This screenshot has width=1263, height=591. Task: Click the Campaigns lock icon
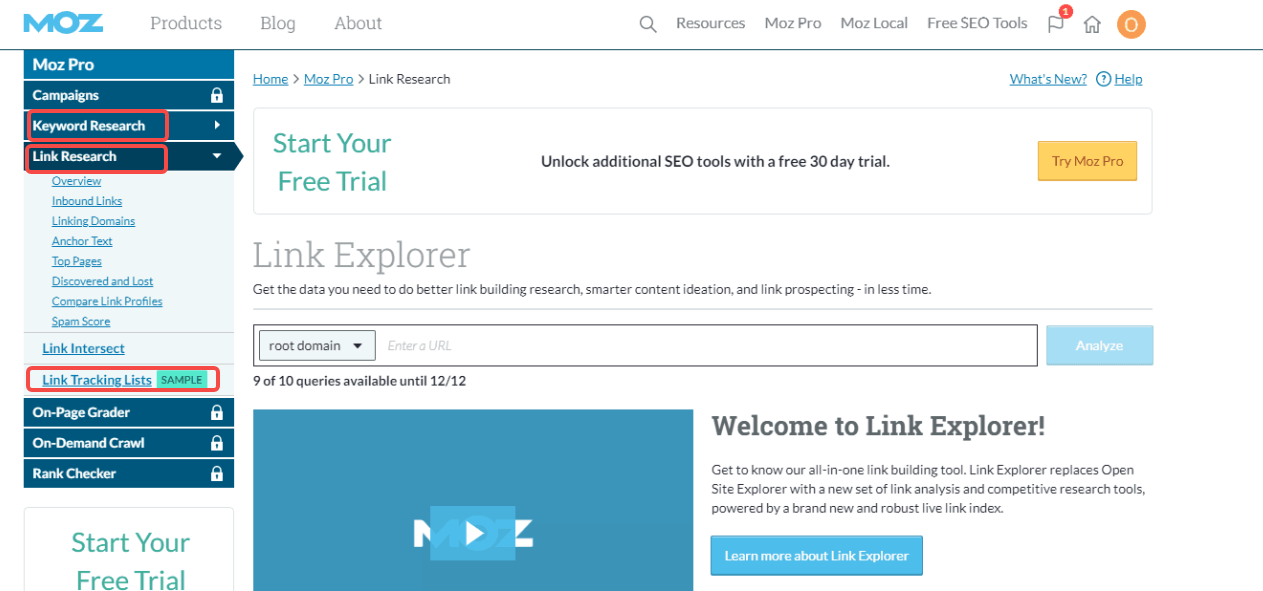tap(216, 95)
